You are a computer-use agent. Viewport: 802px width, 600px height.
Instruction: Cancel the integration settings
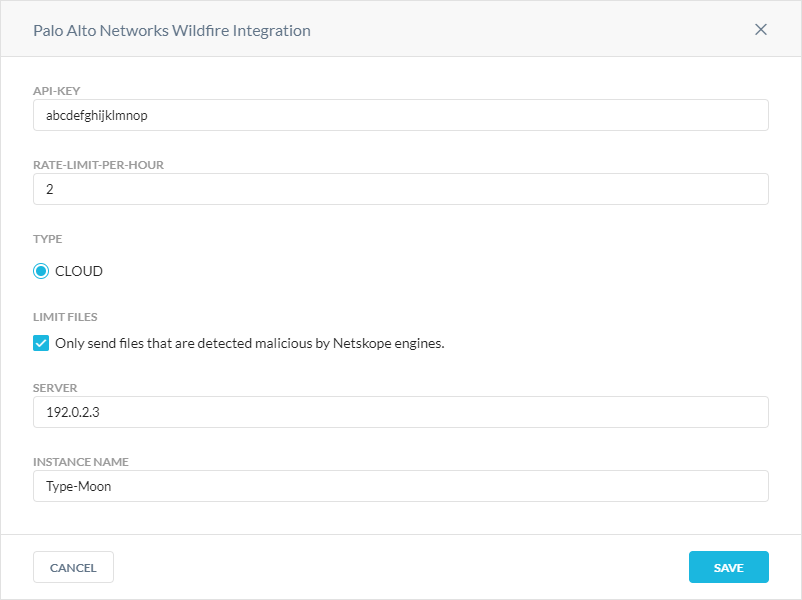(x=73, y=567)
